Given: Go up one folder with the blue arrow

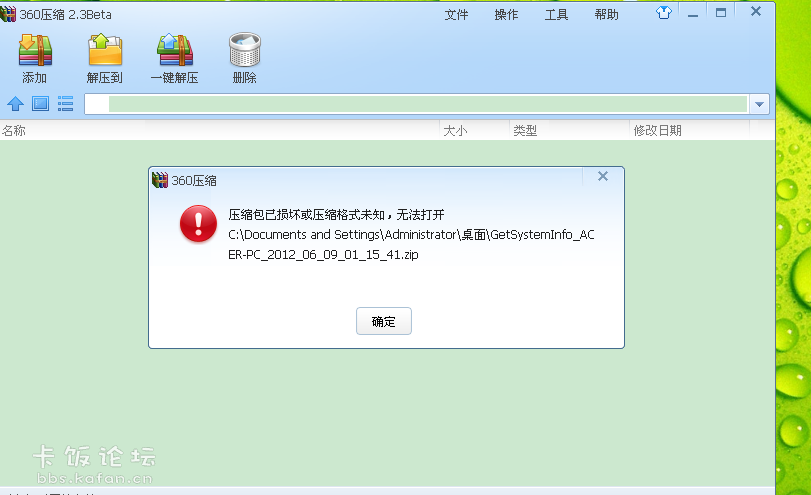Looking at the screenshot, I should [16, 104].
